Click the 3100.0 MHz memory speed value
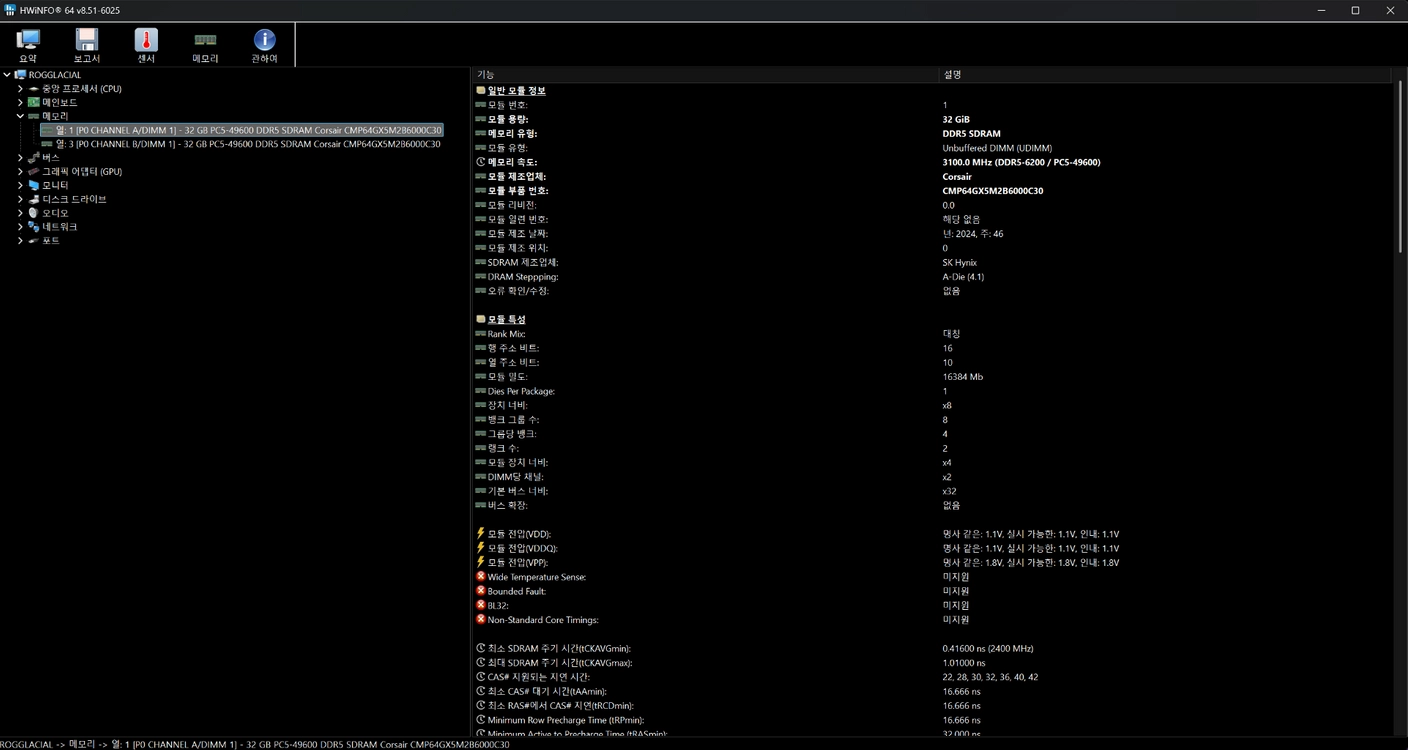 click(1021, 162)
